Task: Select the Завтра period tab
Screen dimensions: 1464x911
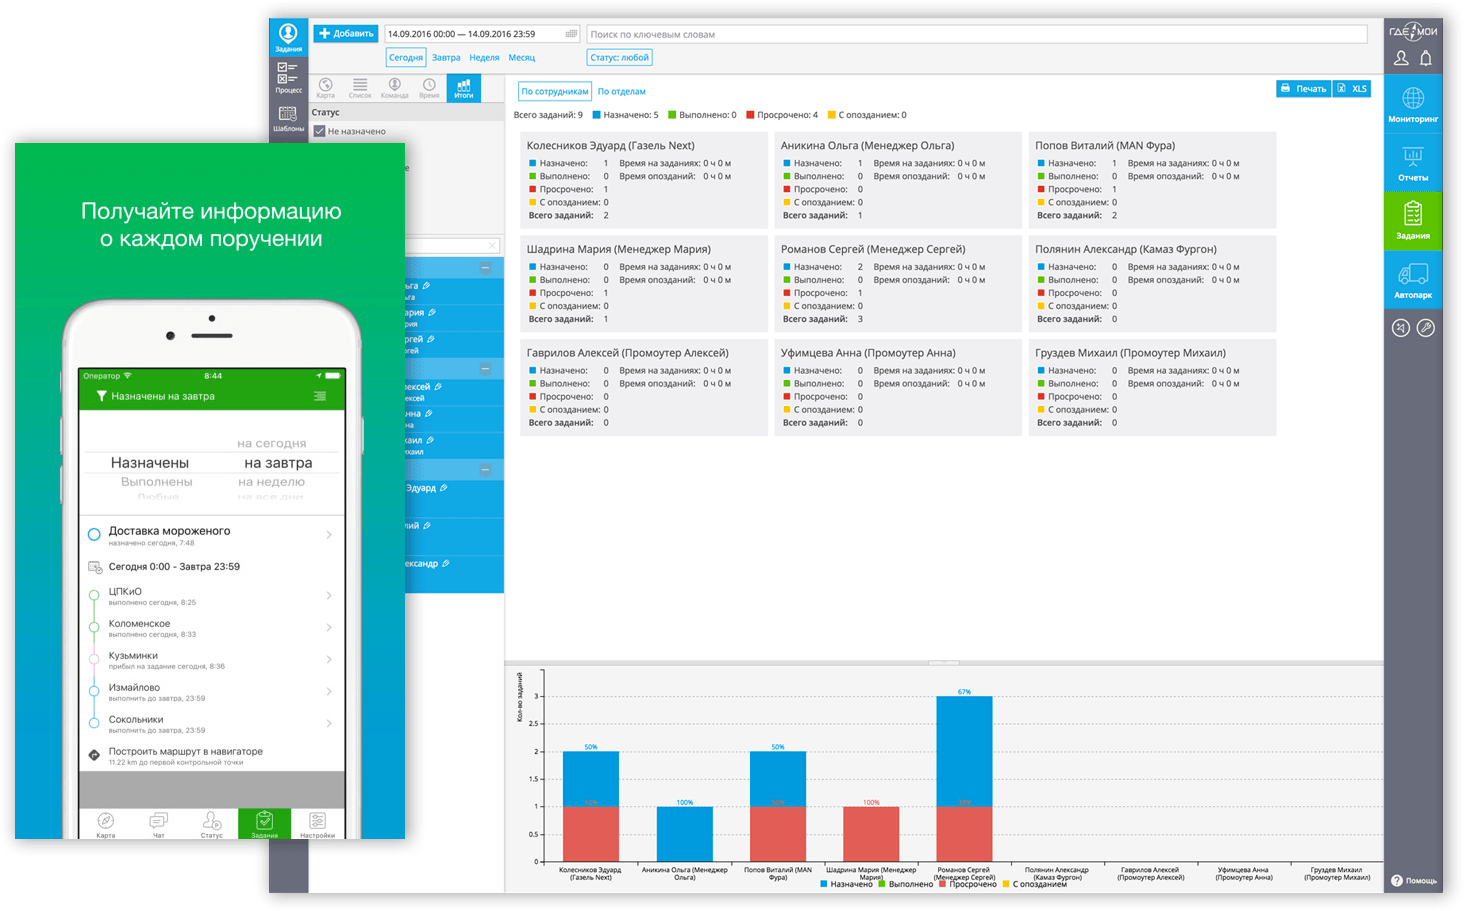Action: [x=446, y=57]
